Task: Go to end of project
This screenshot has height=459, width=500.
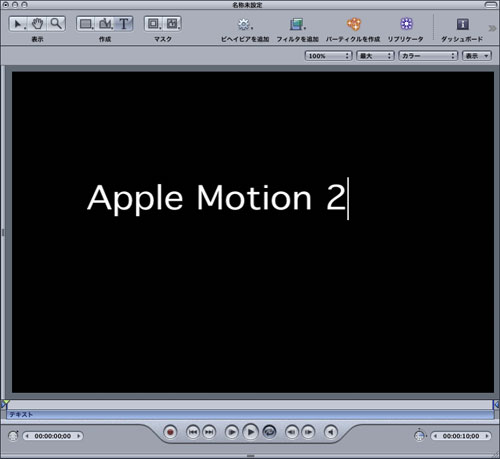Action: [209, 432]
